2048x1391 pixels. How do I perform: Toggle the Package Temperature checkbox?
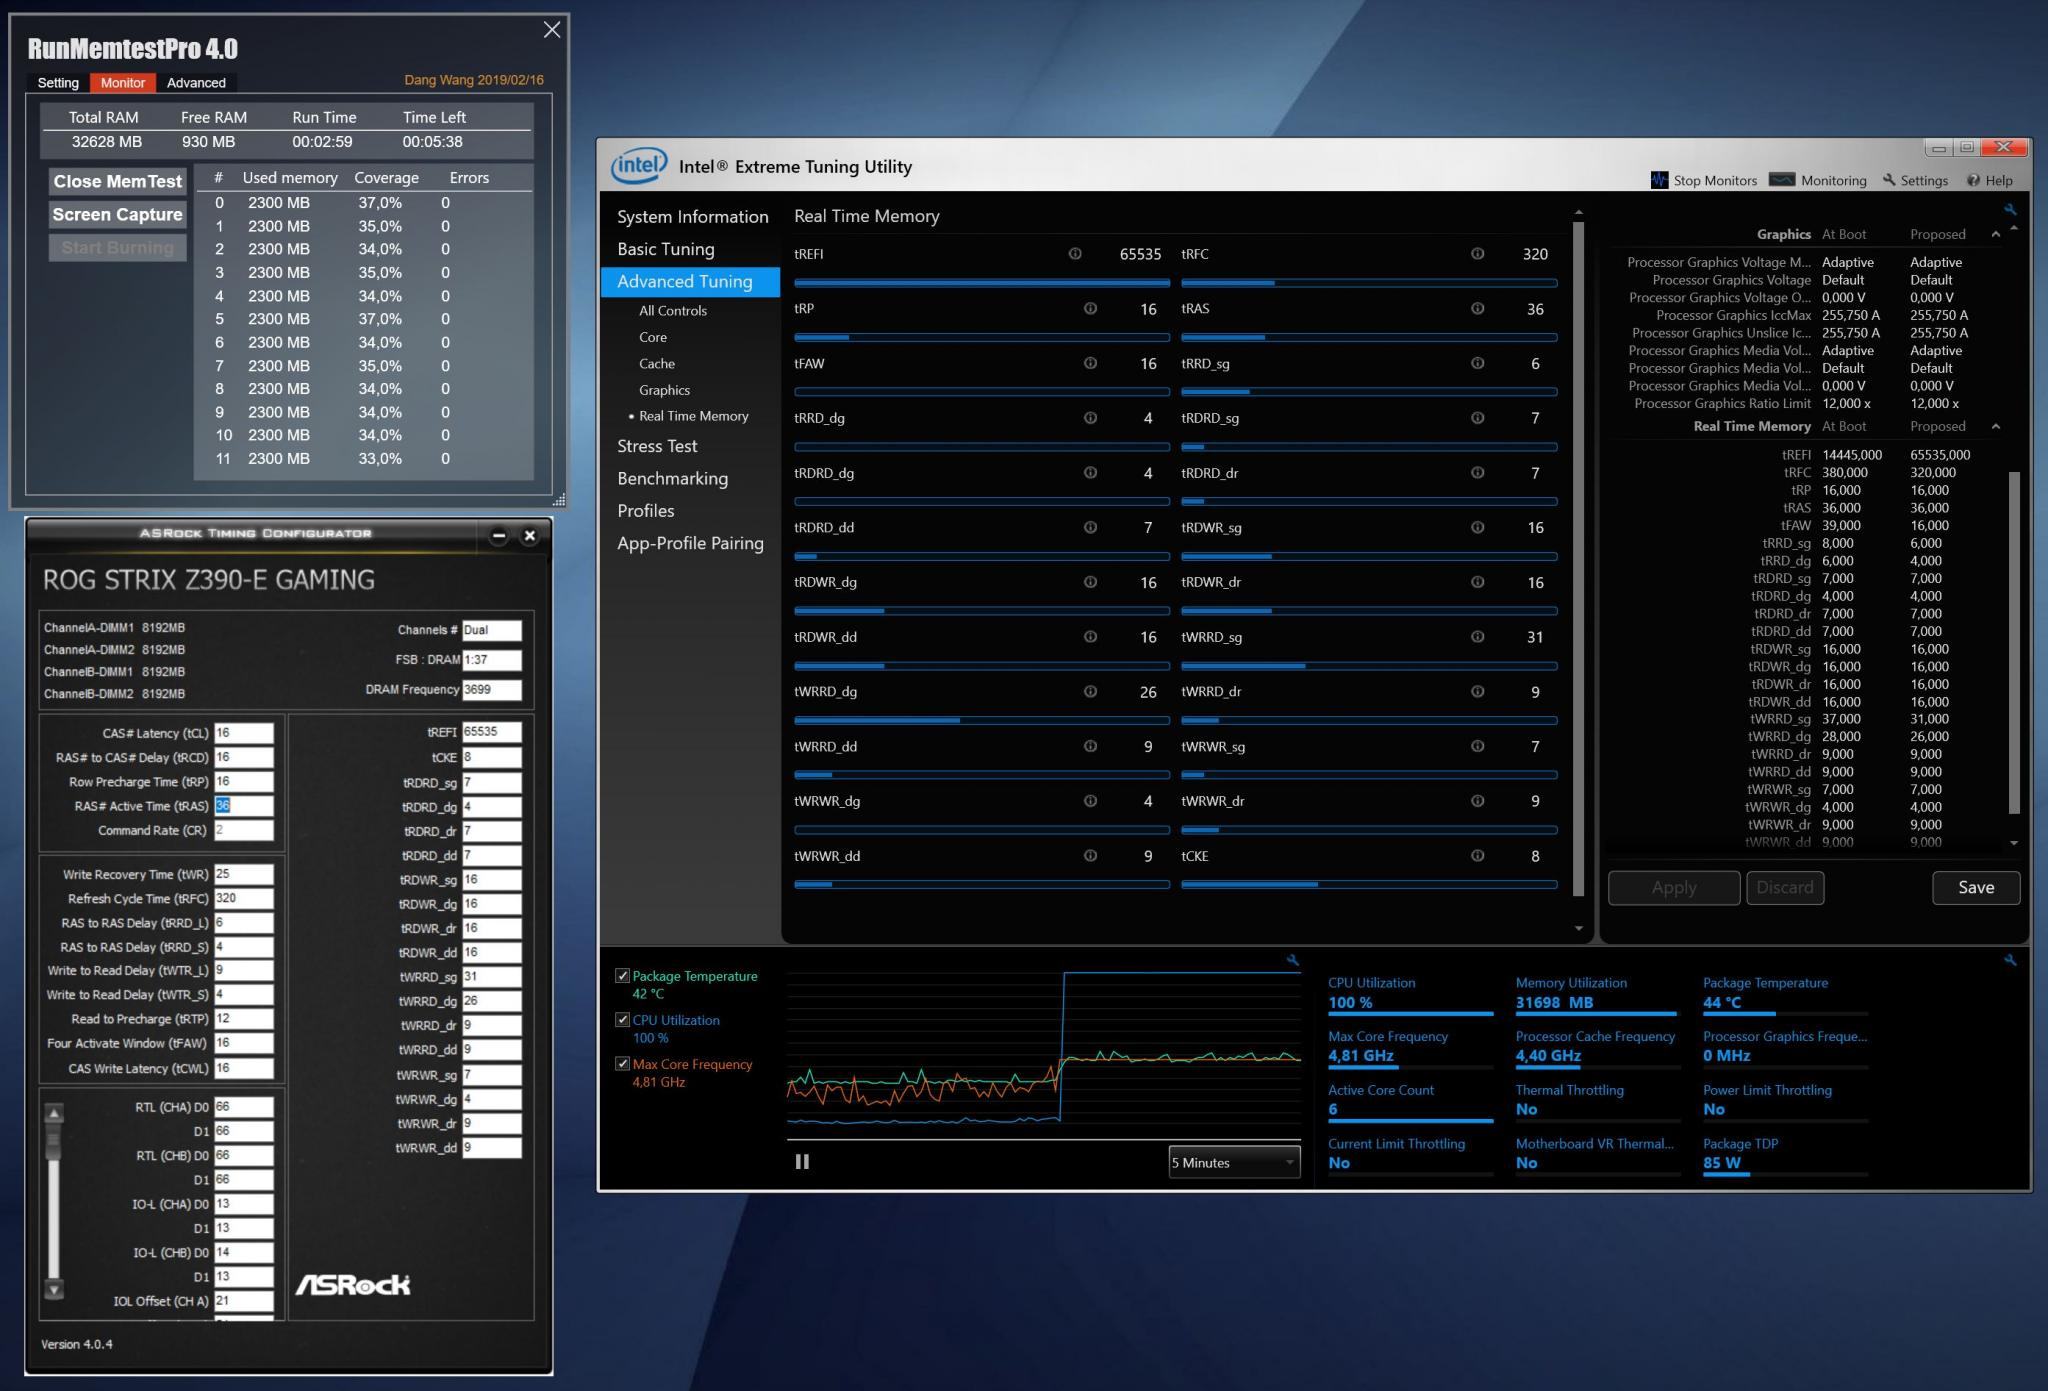(622, 976)
